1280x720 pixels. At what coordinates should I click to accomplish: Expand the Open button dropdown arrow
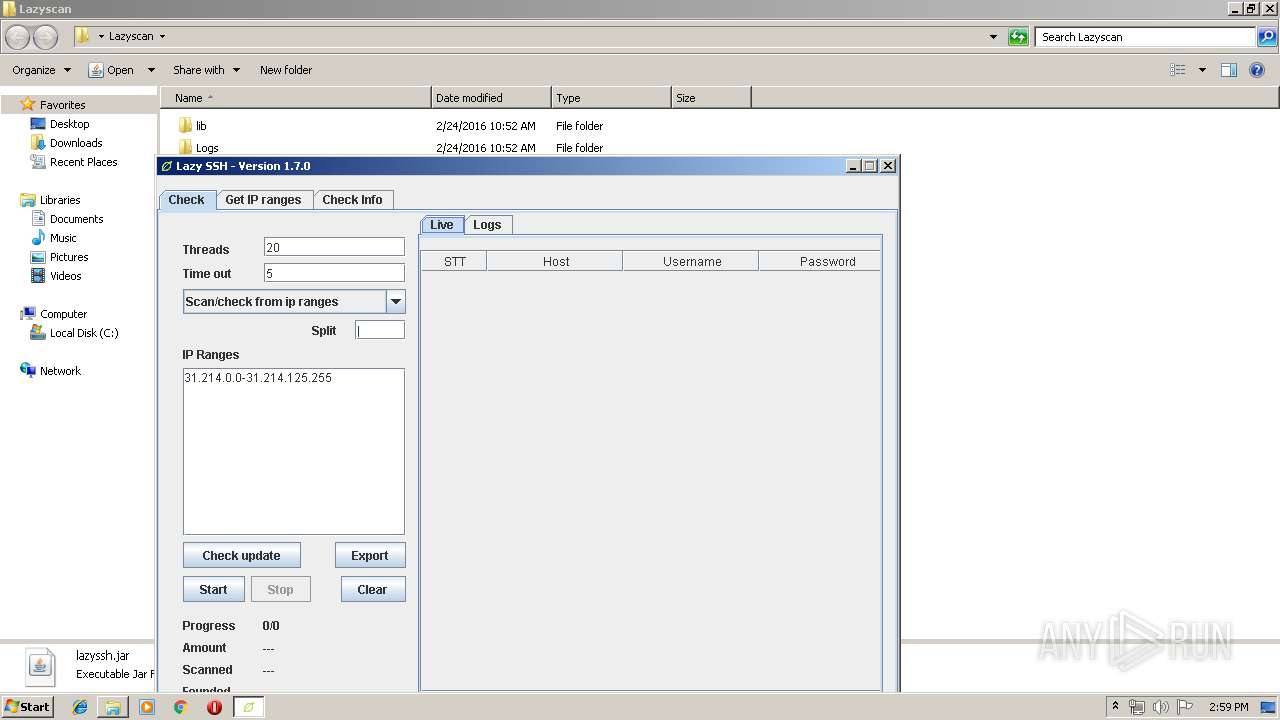(151, 70)
